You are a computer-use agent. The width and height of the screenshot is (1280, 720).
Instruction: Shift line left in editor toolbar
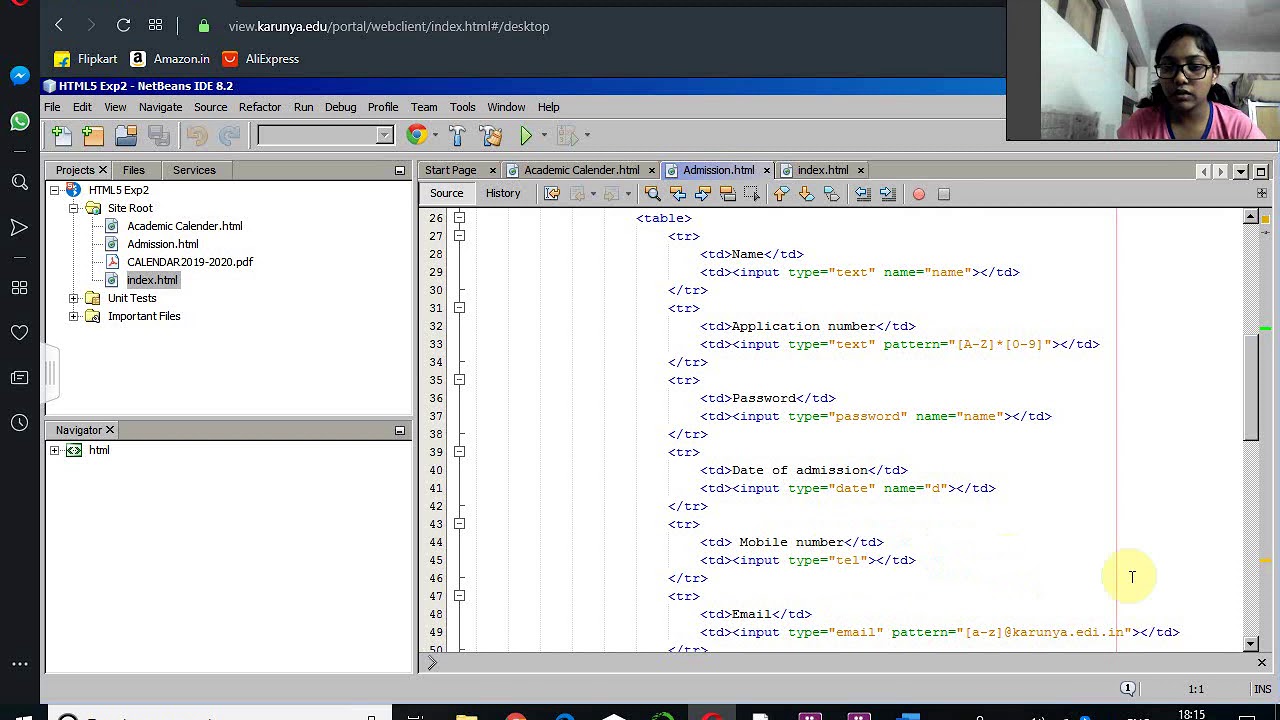click(x=862, y=194)
